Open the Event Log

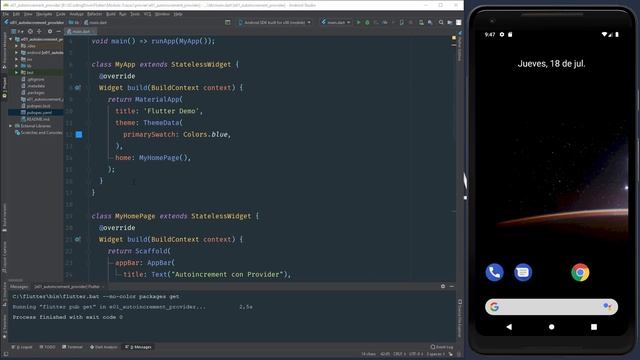pos(442,347)
